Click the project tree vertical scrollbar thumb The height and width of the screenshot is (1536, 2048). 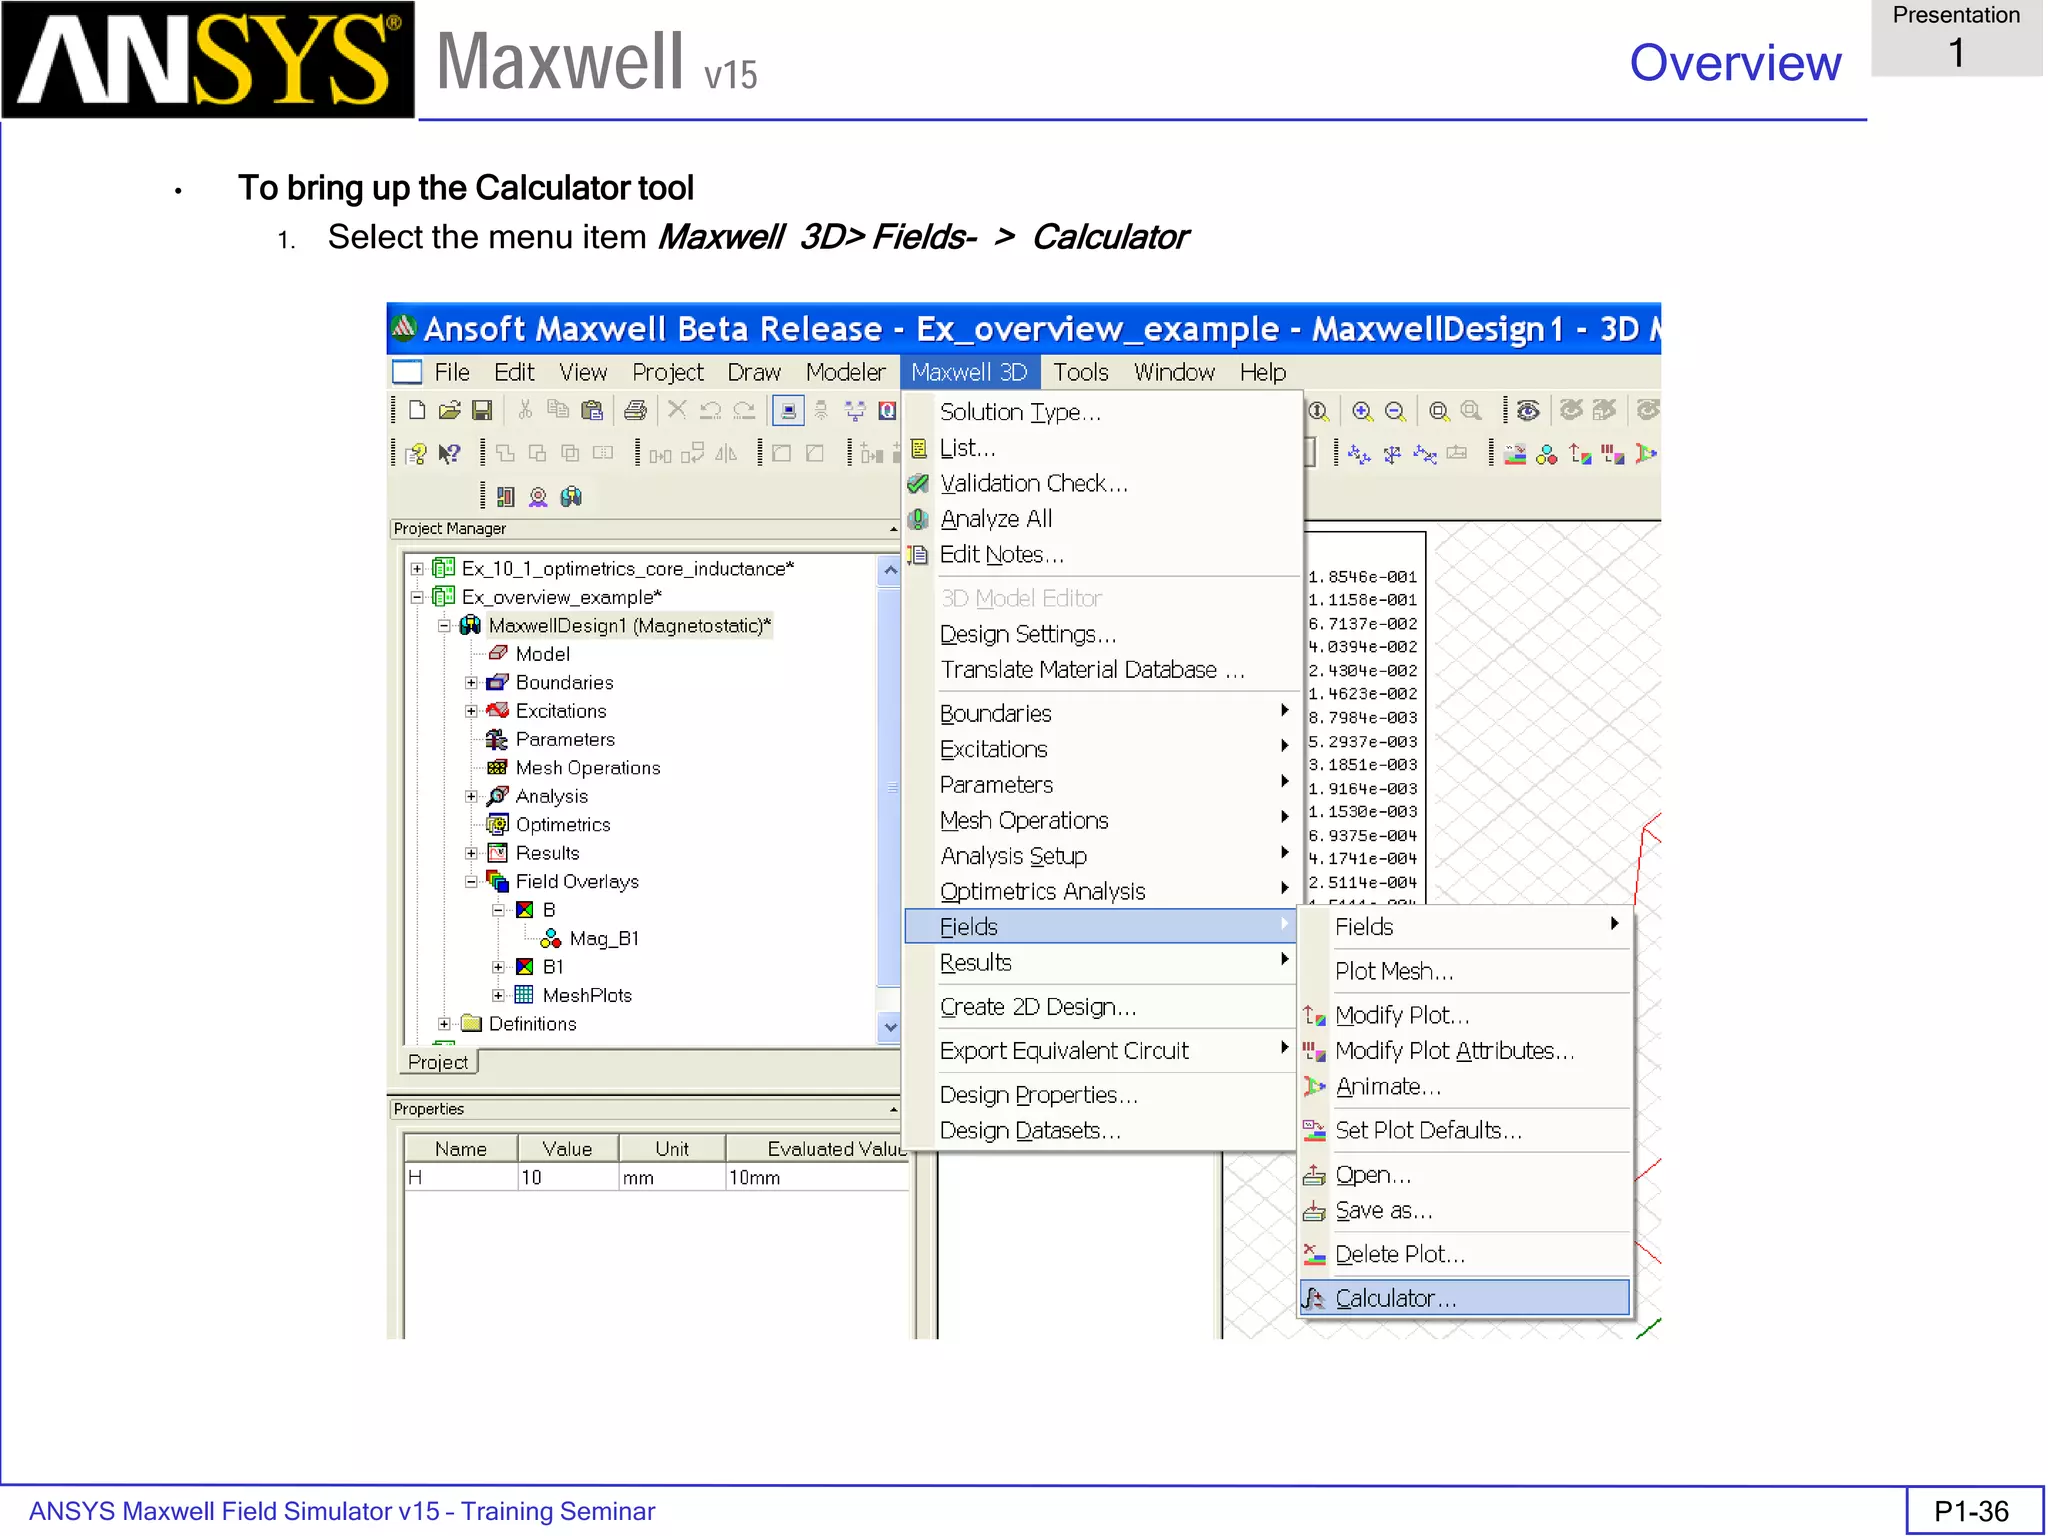pos(890,788)
